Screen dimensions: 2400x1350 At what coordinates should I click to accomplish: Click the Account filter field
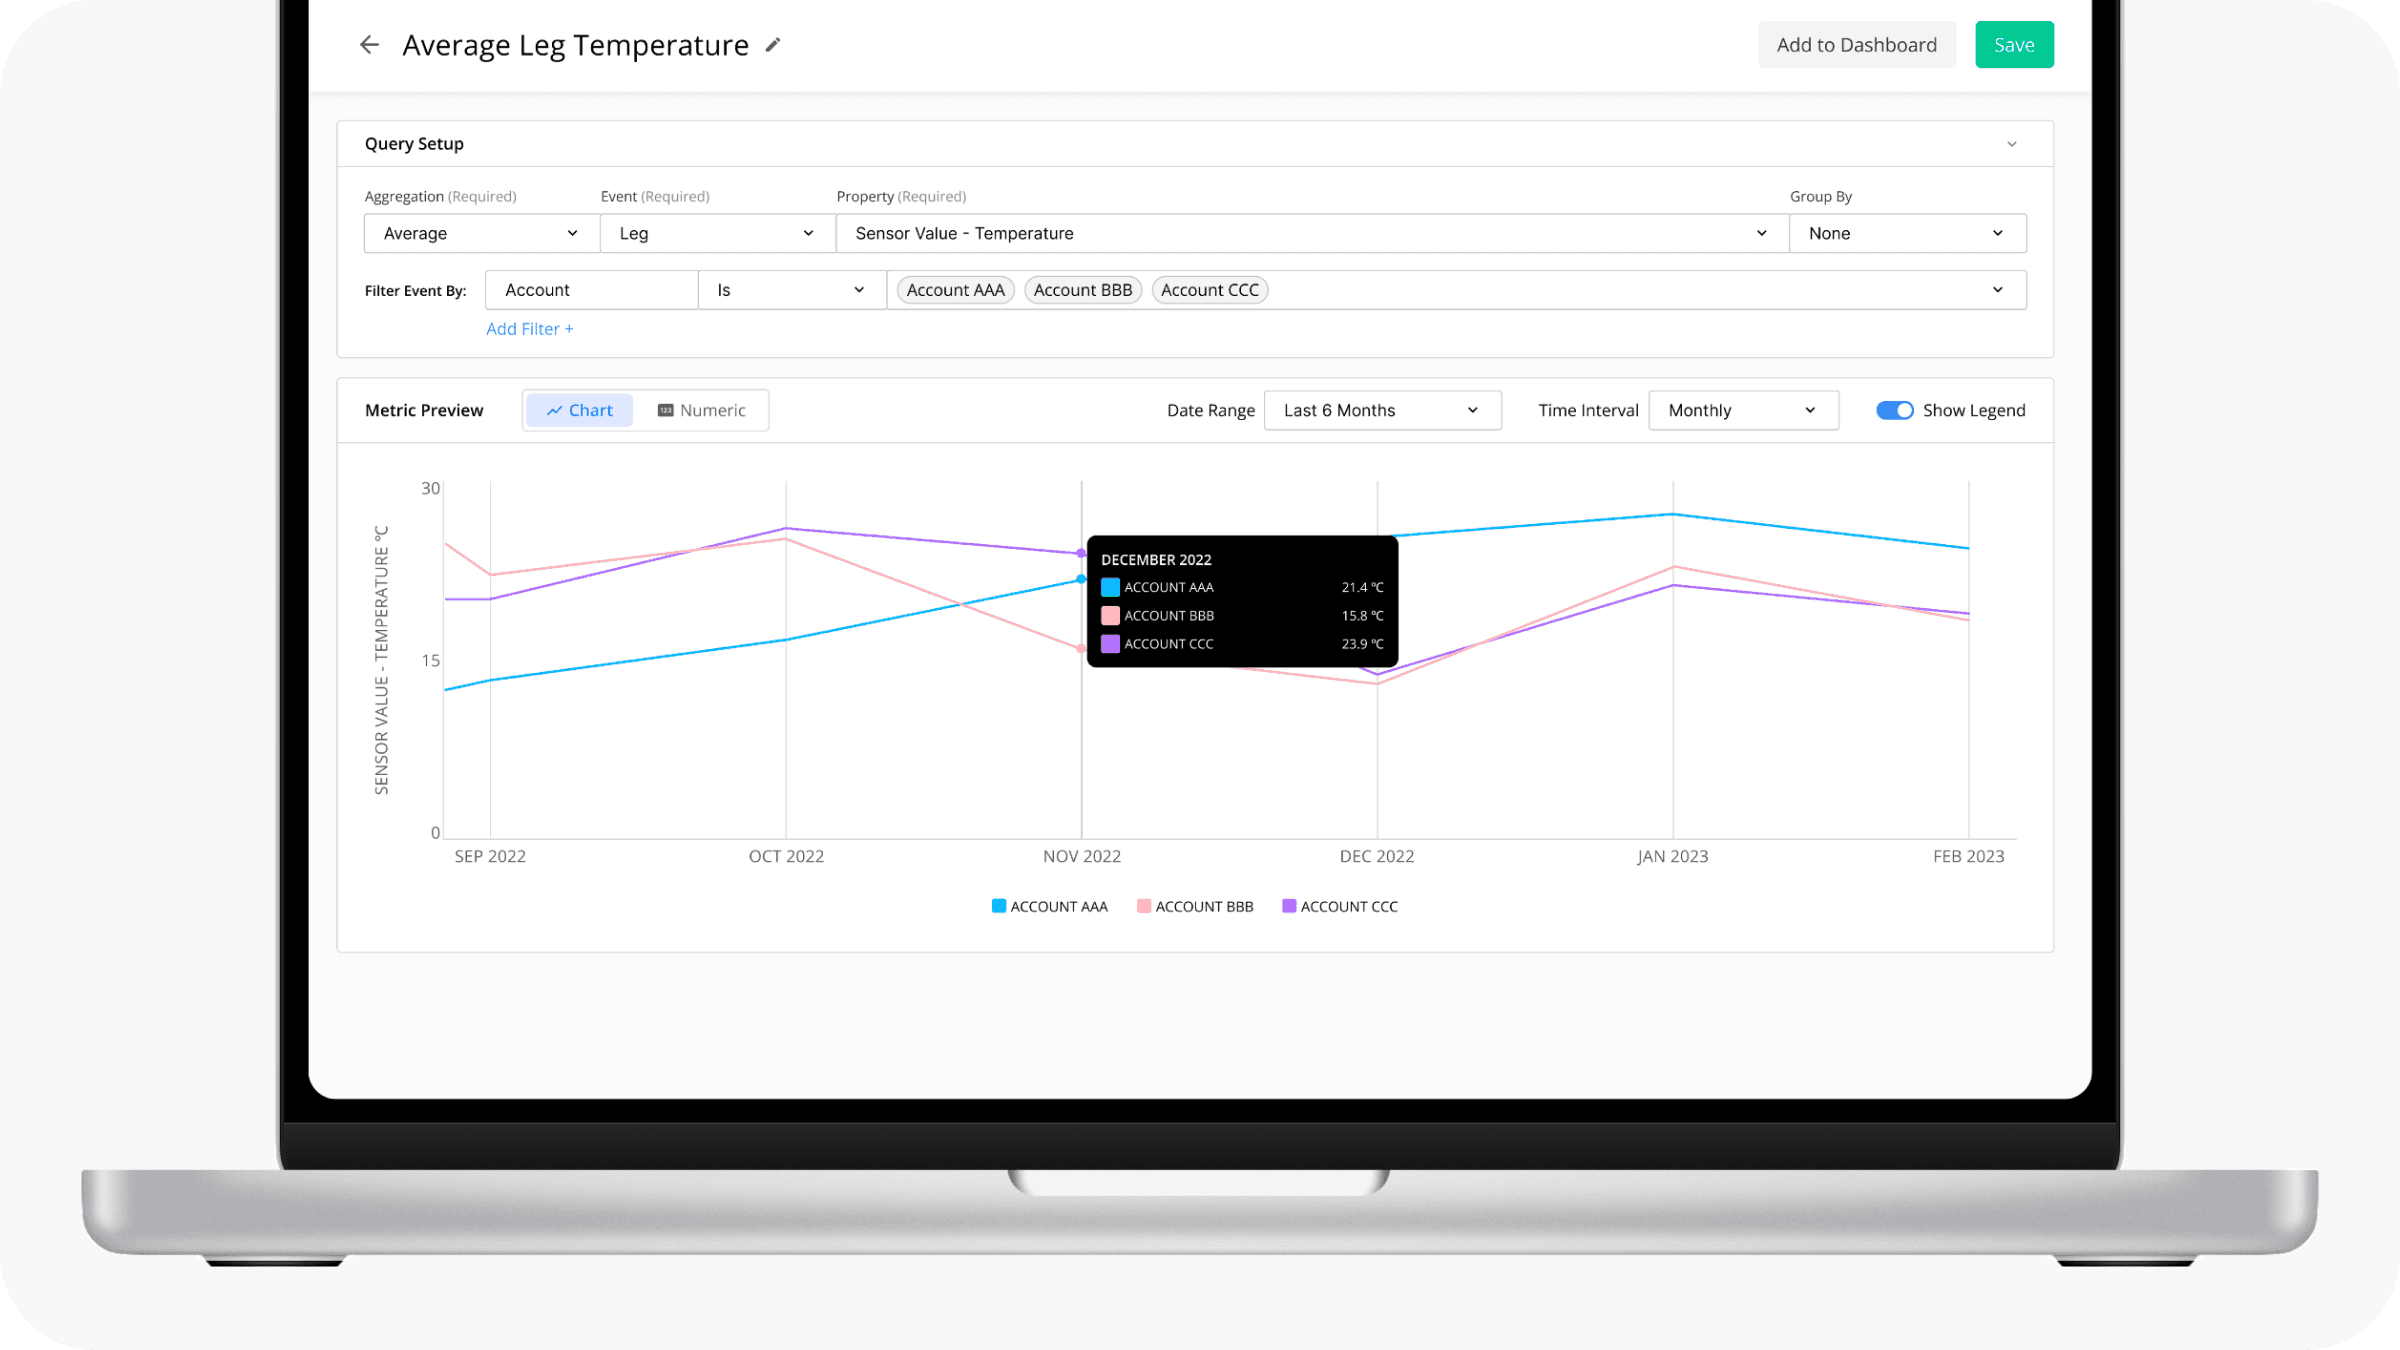(x=591, y=290)
